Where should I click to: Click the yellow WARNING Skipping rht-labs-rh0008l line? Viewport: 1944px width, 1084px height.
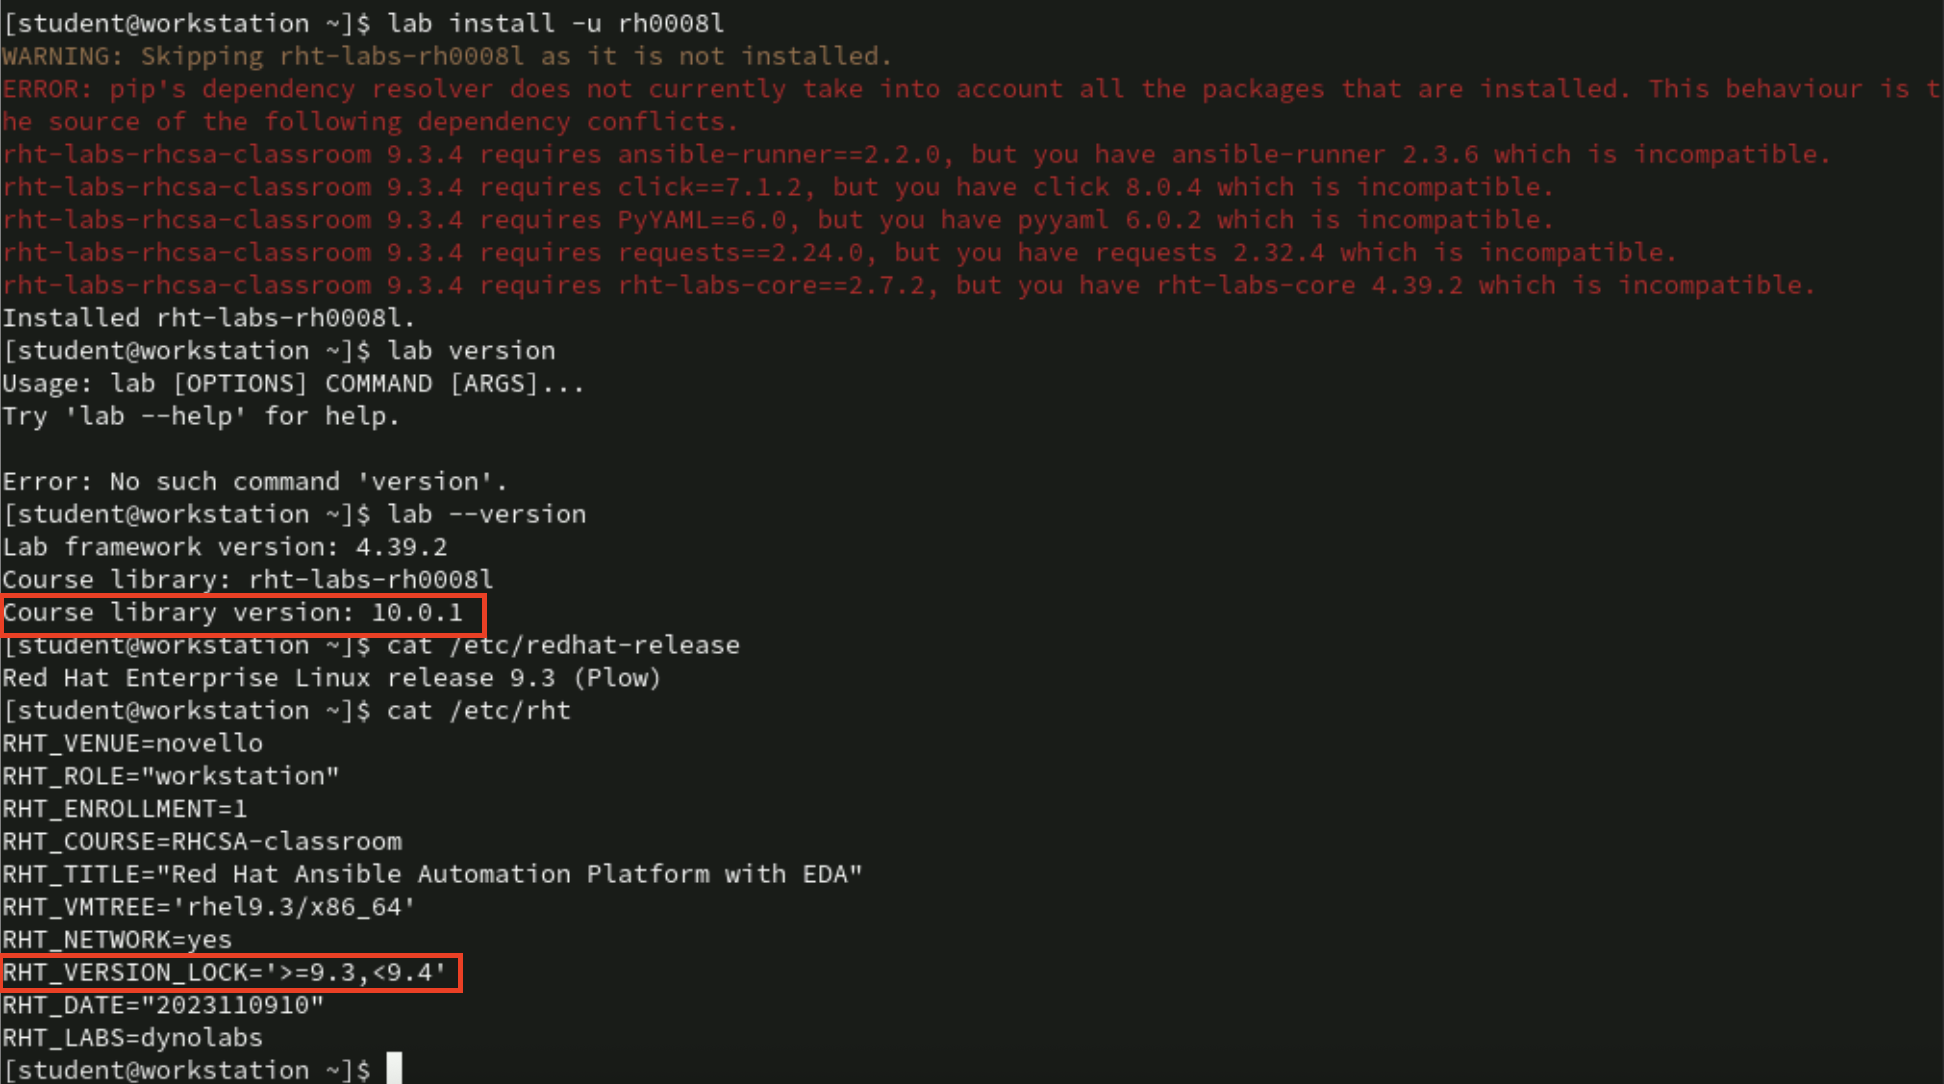[x=446, y=56]
